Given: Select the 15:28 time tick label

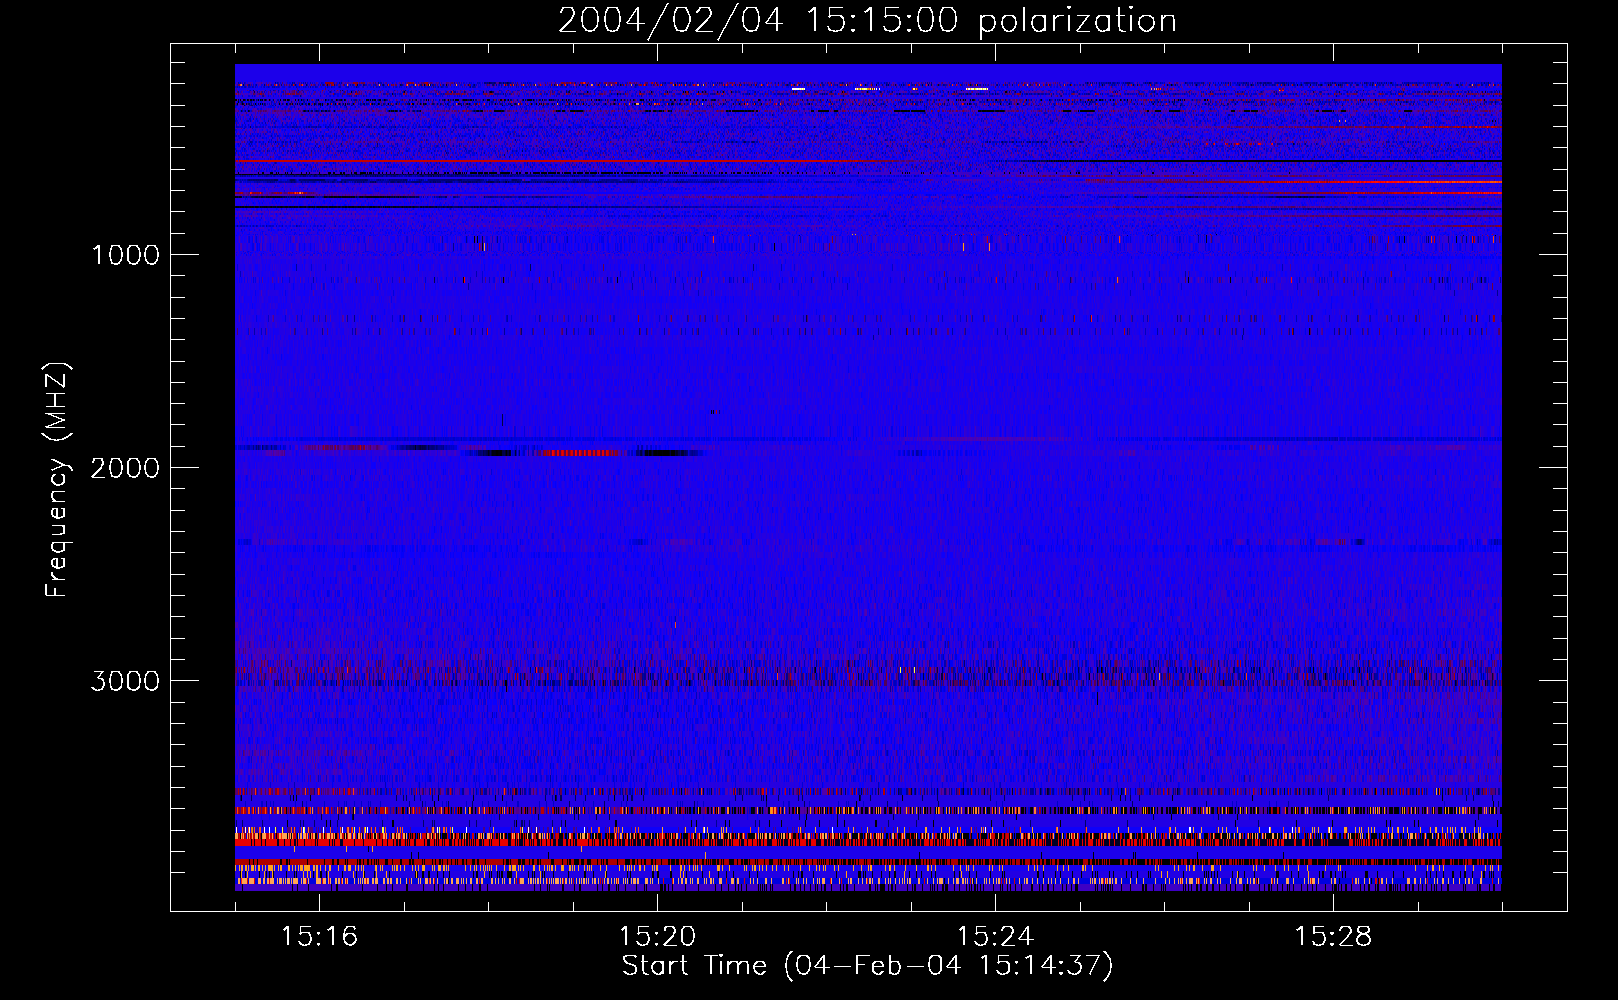Looking at the screenshot, I should click(1333, 937).
